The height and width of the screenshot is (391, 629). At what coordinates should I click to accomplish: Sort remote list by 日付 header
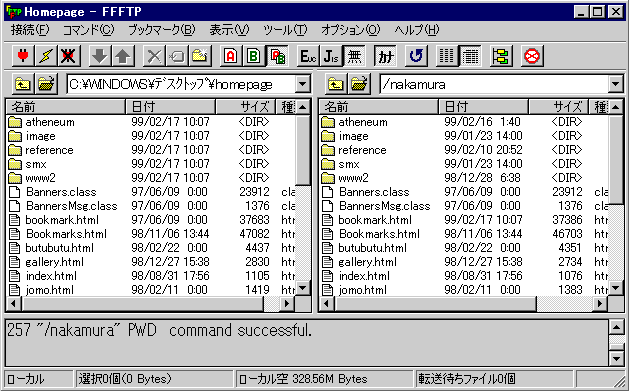pyautogui.click(x=483, y=107)
